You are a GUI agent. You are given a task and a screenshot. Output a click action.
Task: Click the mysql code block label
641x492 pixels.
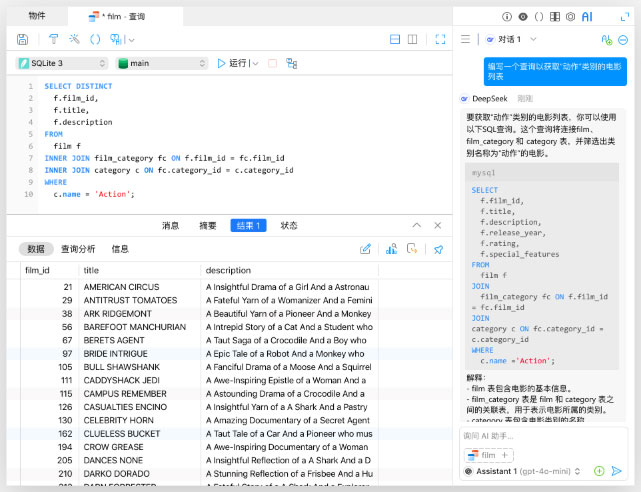point(483,173)
